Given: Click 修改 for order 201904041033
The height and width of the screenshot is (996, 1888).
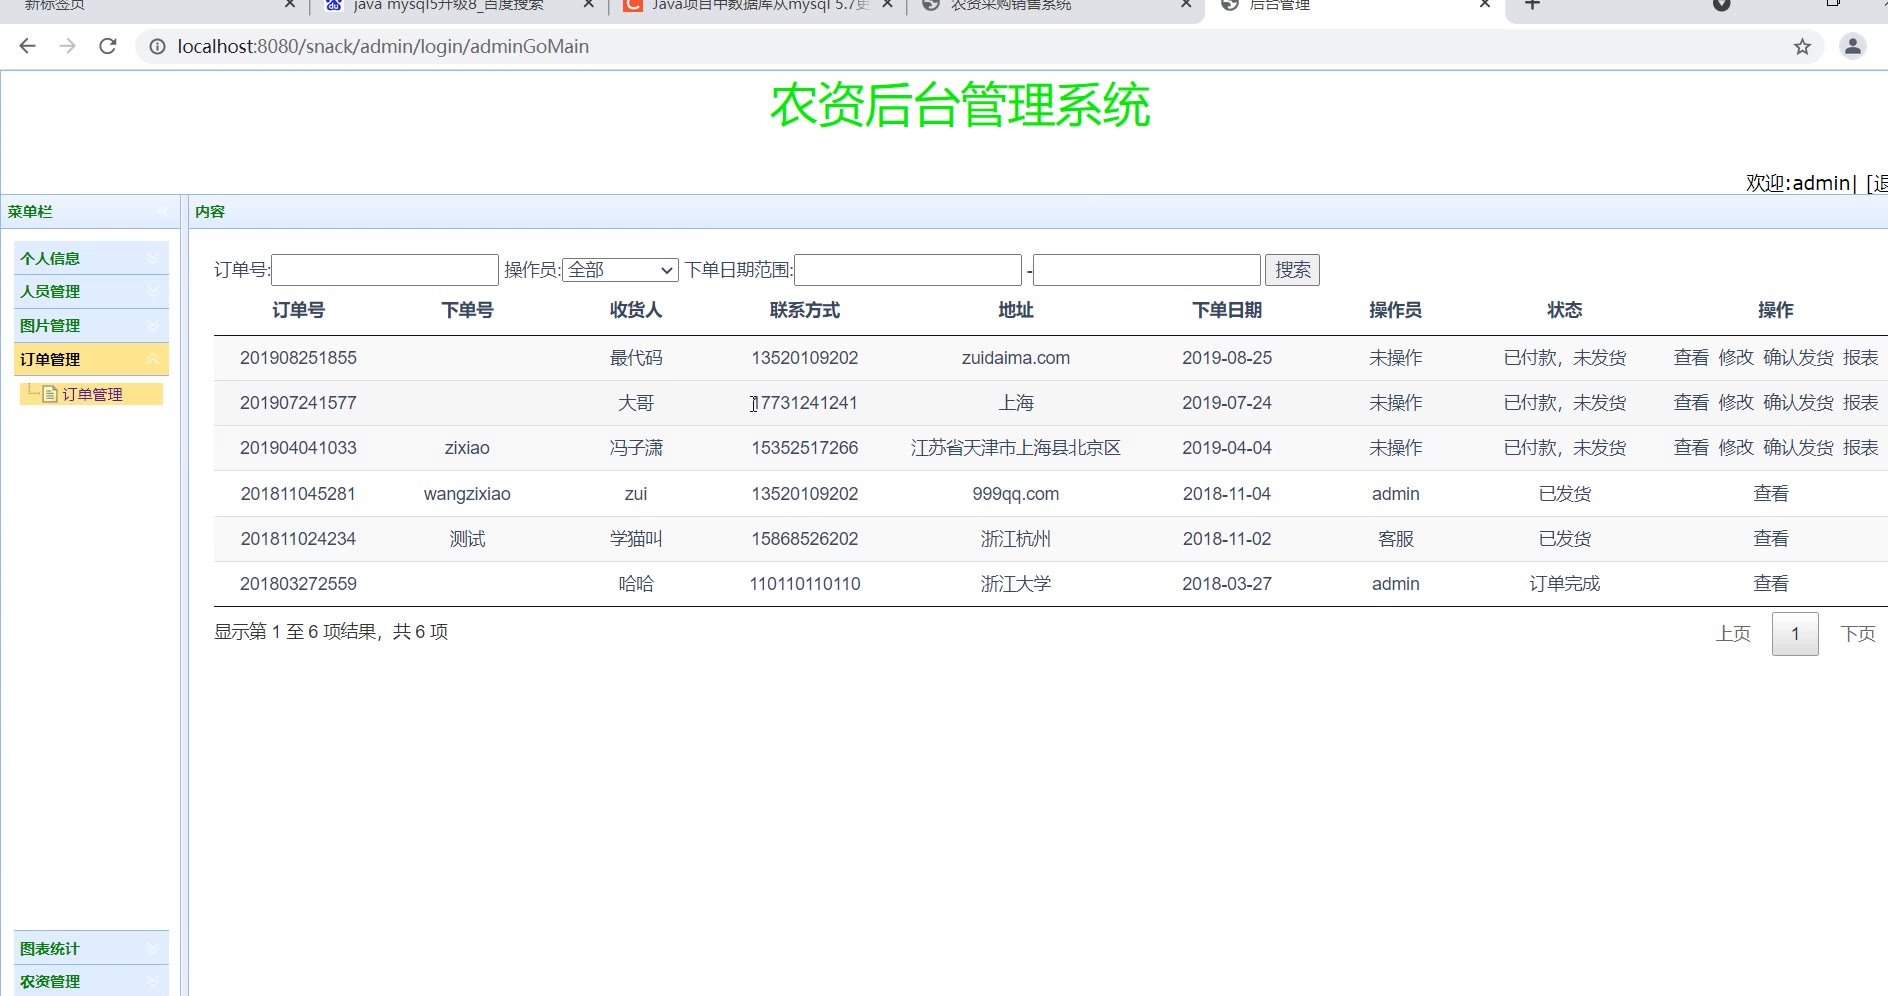Looking at the screenshot, I should (x=1735, y=448).
